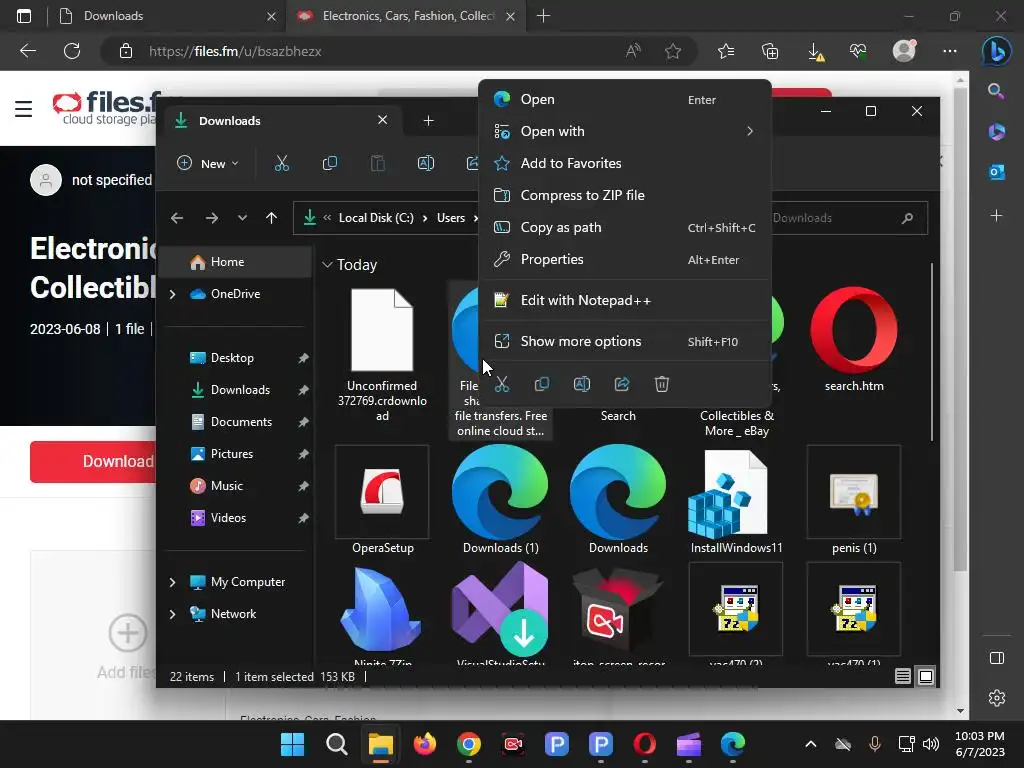Switch to details view button in status bar
The image size is (1024, 768).
pos(903,677)
